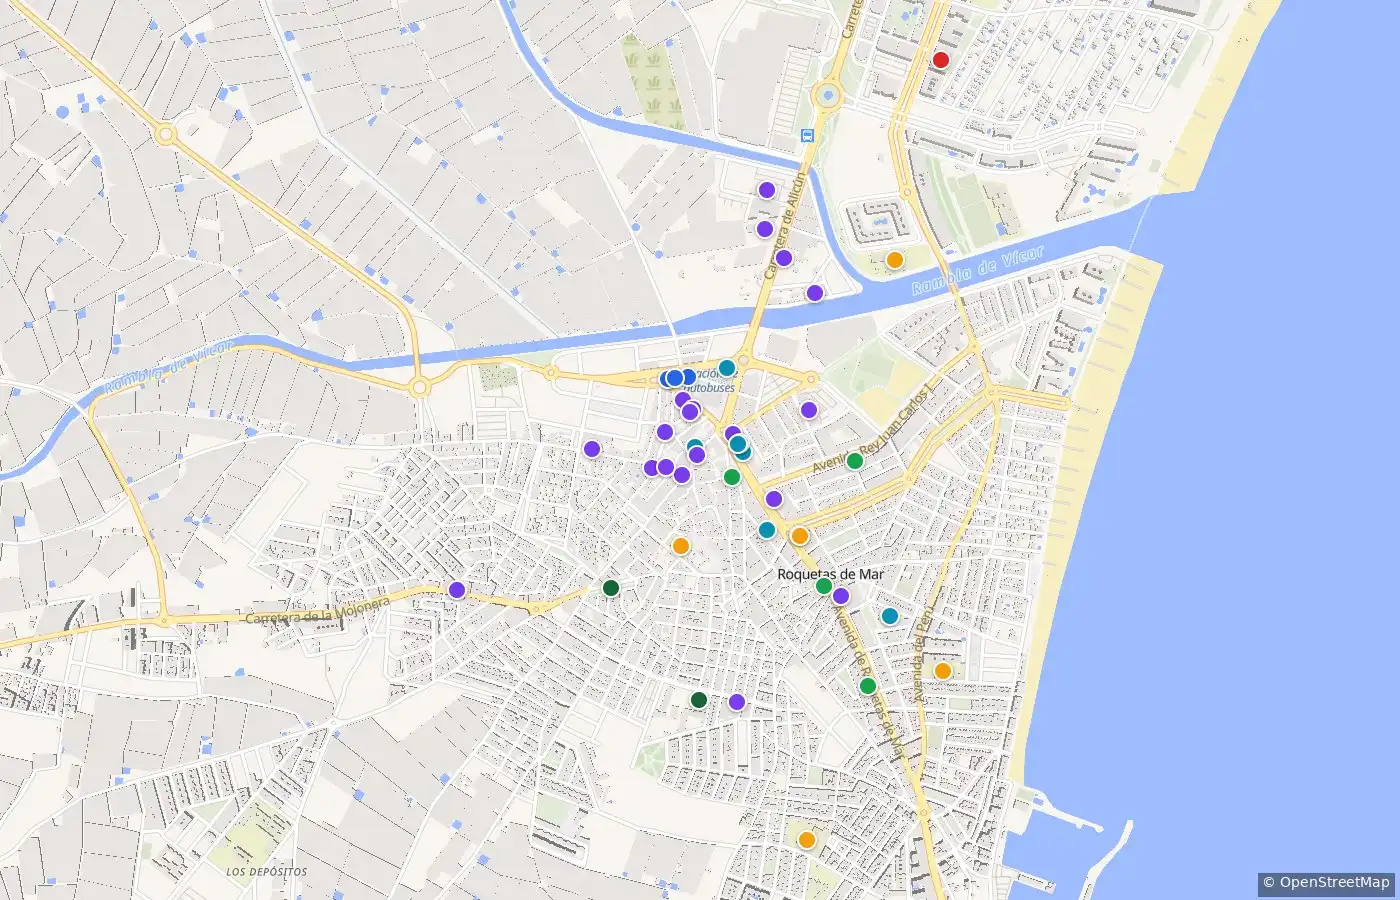The width and height of the screenshot is (1400, 900).
Task: Select the dark green marker beside the southern purple marker
Action: click(699, 700)
